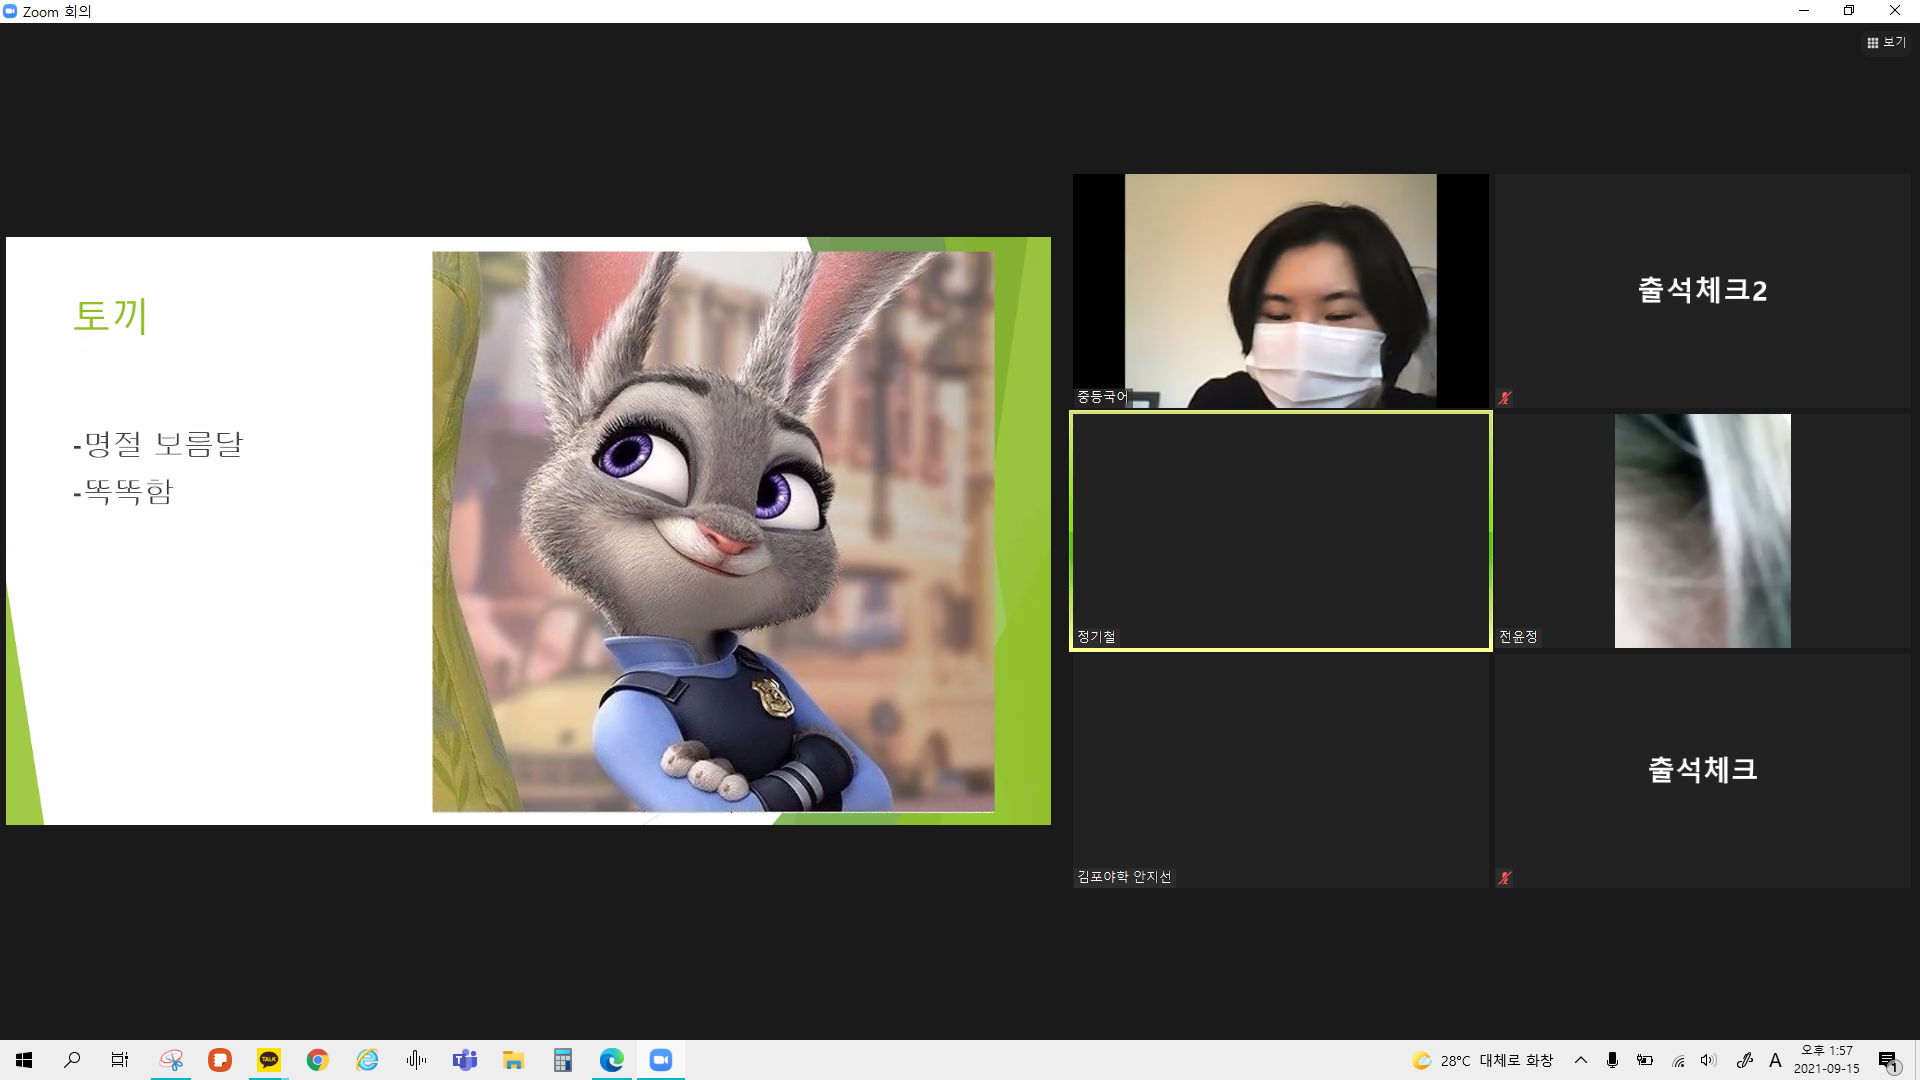Viewport: 1920px width, 1080px height.
Task: Click the 토끼 slide title text
Action: pos(111,315)
